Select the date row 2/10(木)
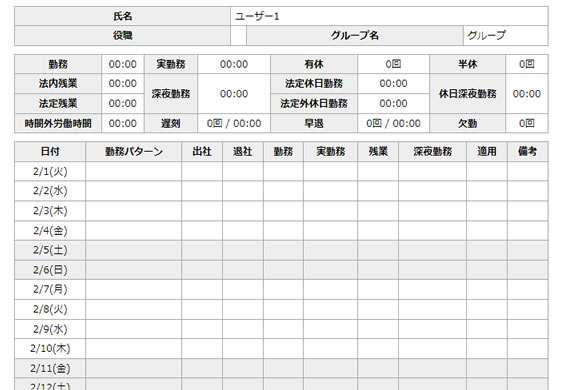Image resolution: width=570 pixels, height=390 pixels. pyautogui.click(x=281, y=349)
